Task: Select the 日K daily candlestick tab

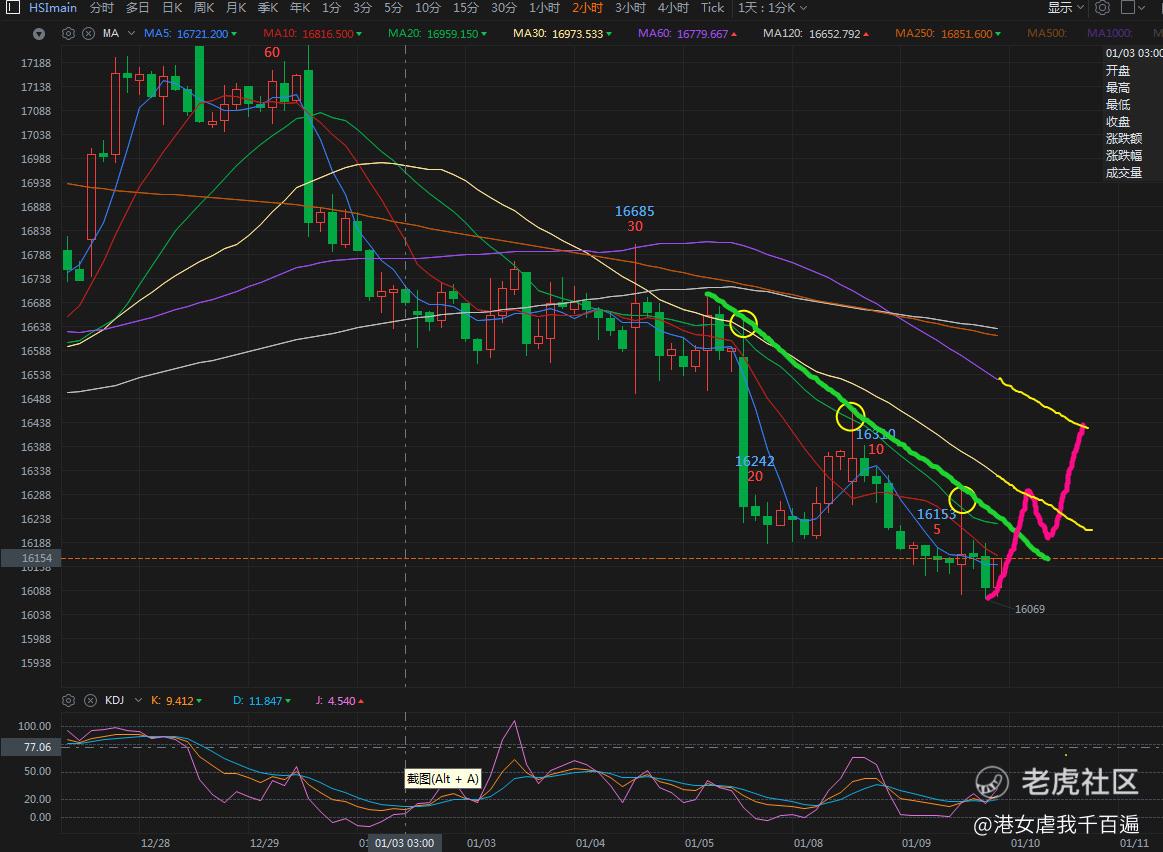Action: (x=172, y=8)
